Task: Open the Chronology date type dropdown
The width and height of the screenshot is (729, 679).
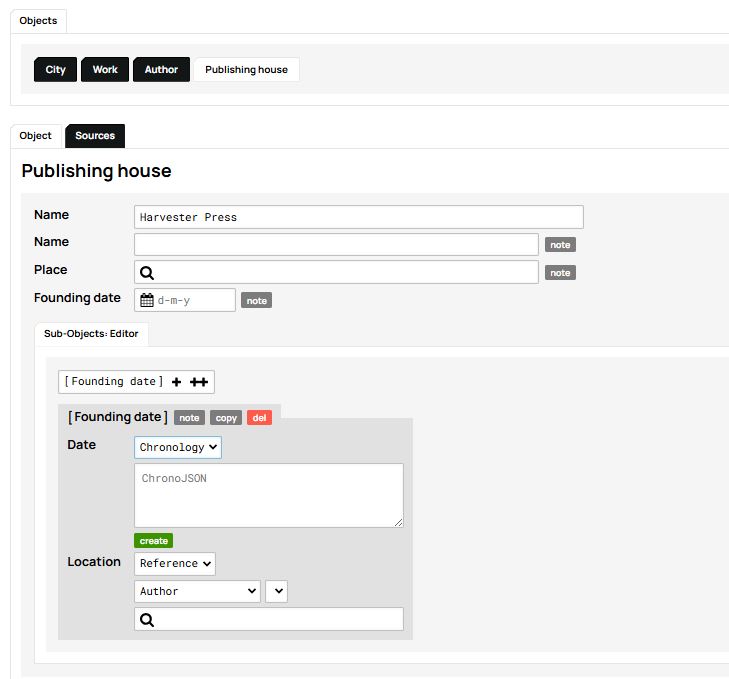Action: pyautogui.click(x=178, y=447)
